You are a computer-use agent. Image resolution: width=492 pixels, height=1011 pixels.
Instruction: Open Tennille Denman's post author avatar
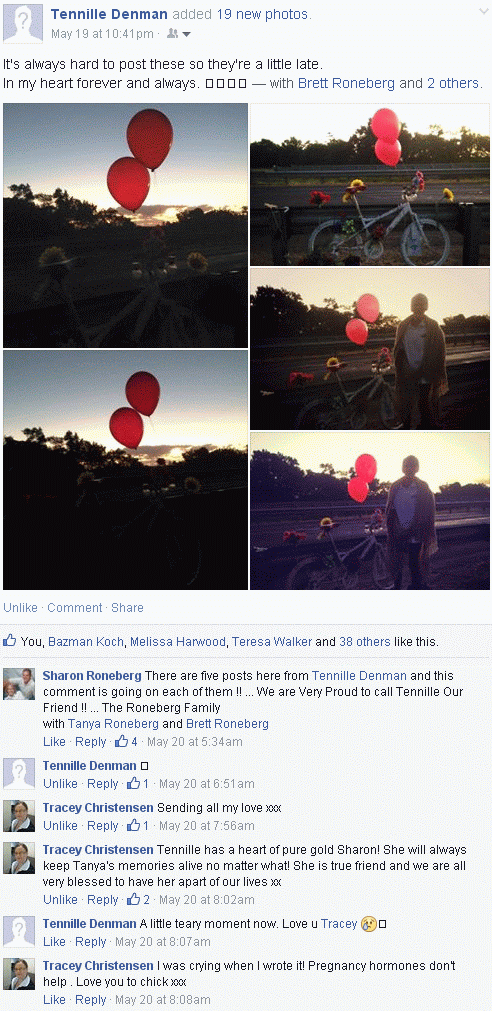point(23,24)
